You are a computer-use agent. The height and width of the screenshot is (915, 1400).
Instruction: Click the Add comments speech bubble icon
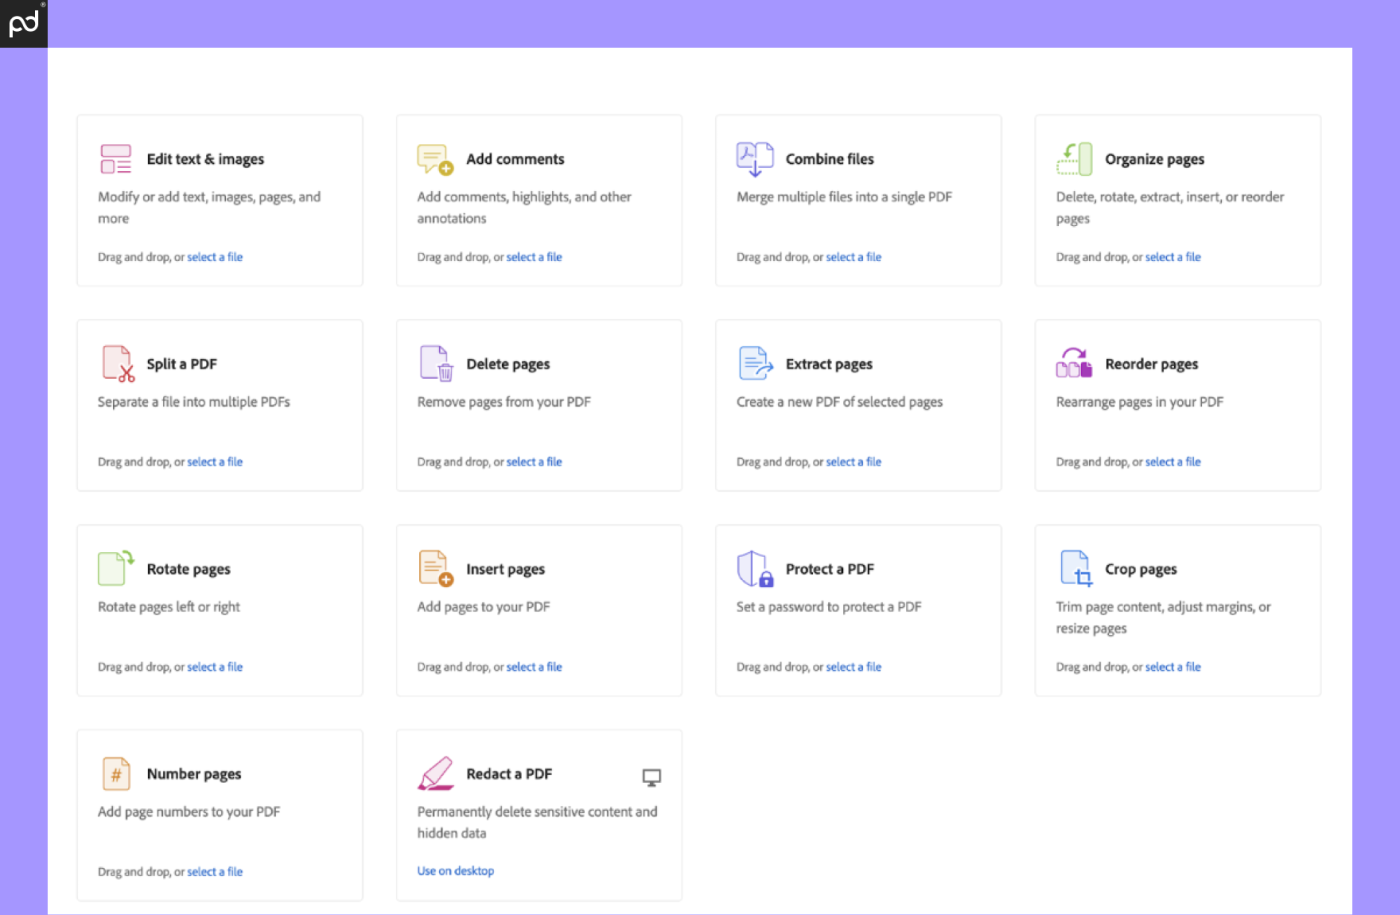pyautogui.click(x=433, y=158)
